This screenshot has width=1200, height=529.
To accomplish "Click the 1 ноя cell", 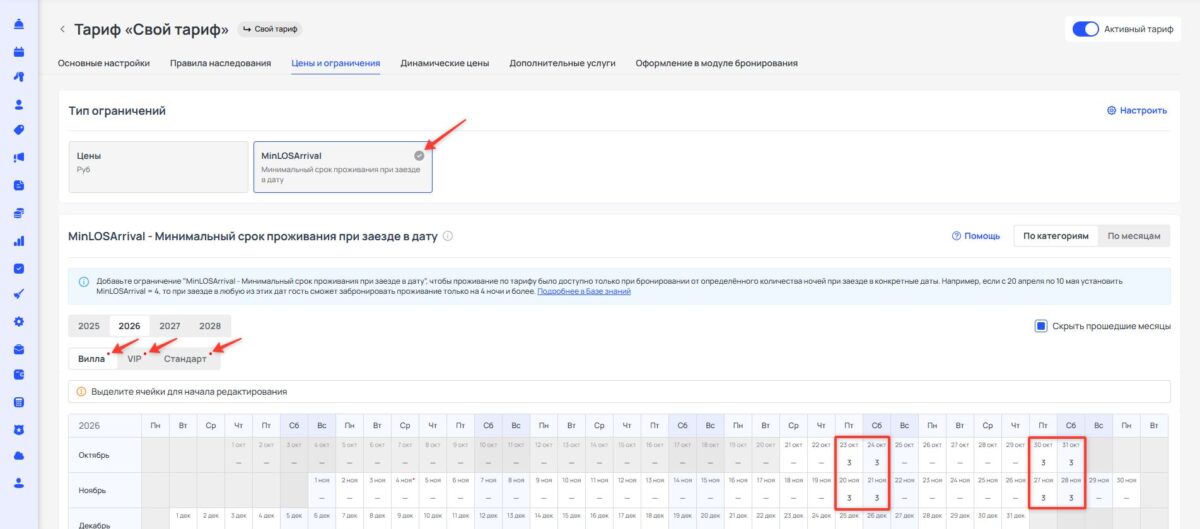I will [323, 489].
